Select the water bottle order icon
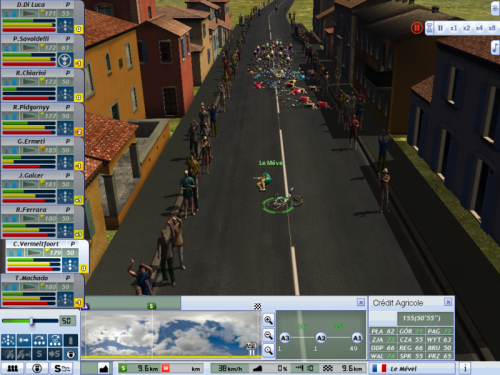Image resolution: width=500 pixels, height=375 pixels. [x=70, y=341]
